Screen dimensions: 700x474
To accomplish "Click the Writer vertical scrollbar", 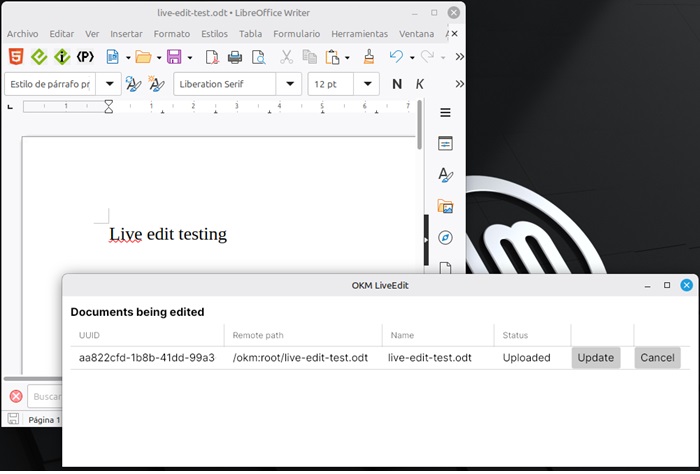I will point(420,125).
